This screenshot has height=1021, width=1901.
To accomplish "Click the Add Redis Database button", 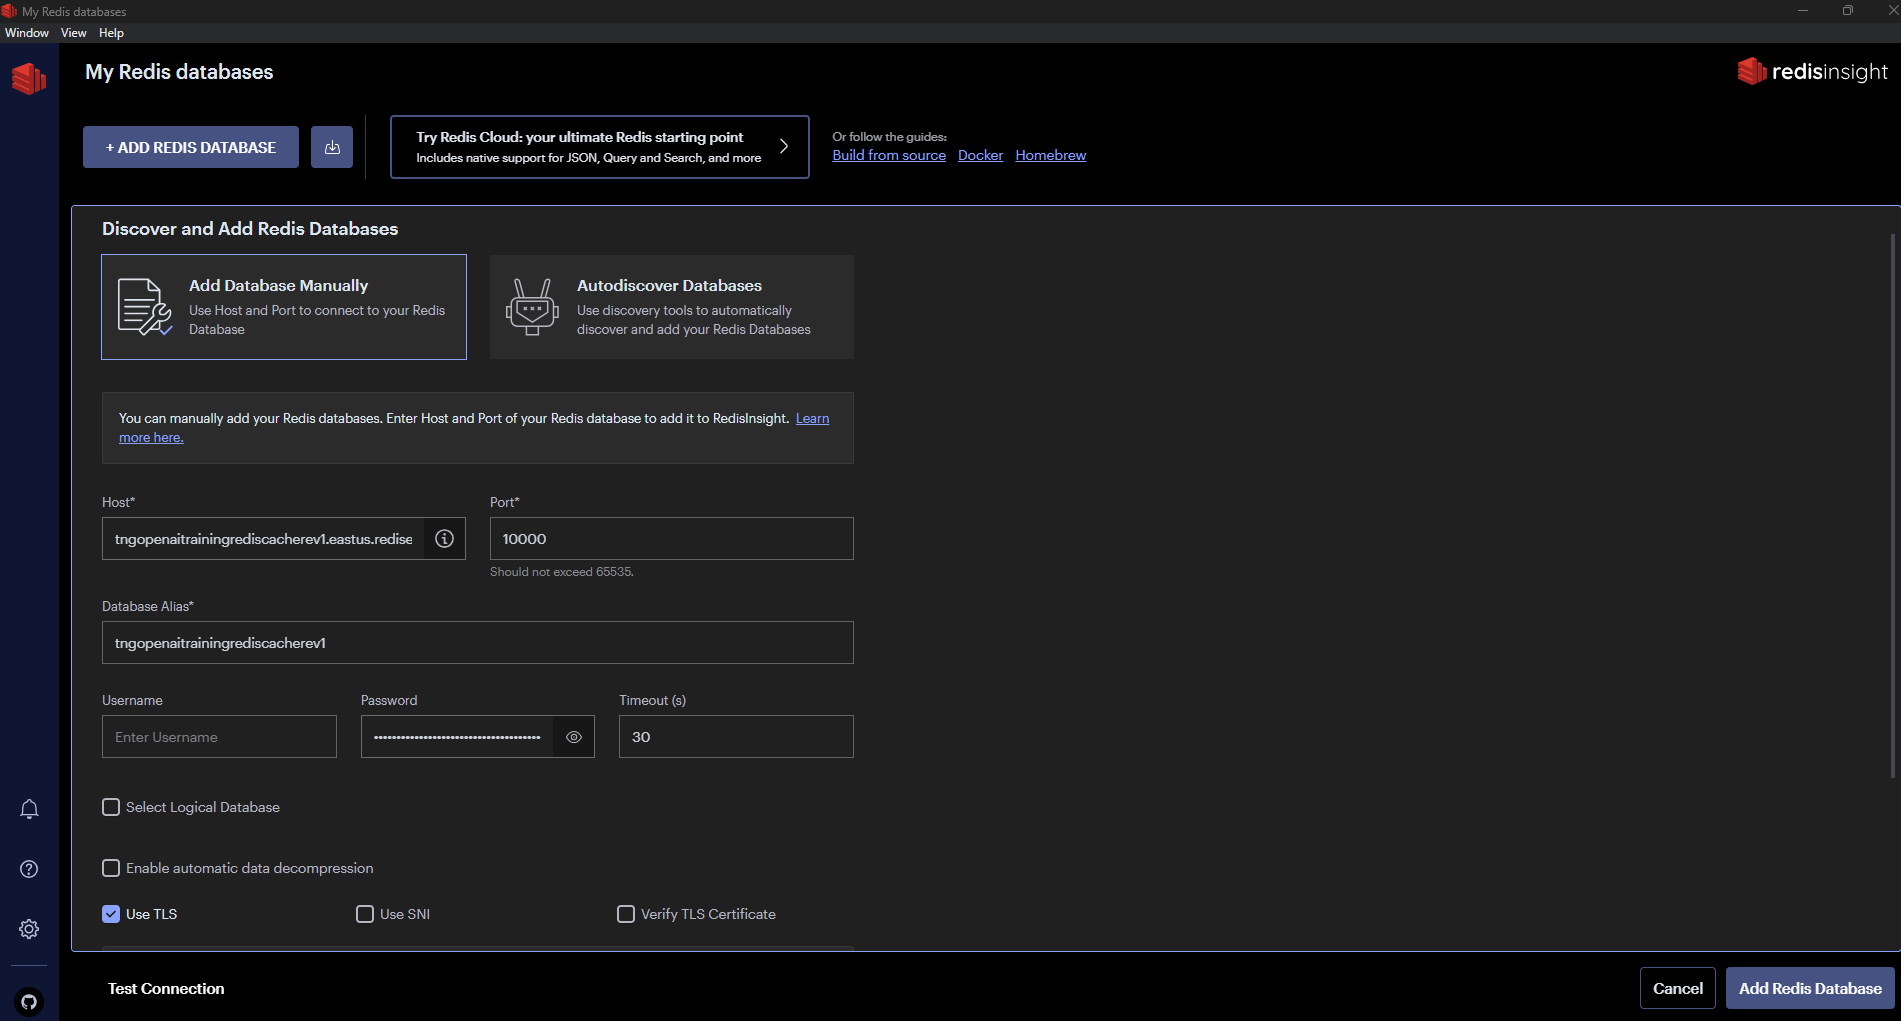I will [x=1810, y=988].
